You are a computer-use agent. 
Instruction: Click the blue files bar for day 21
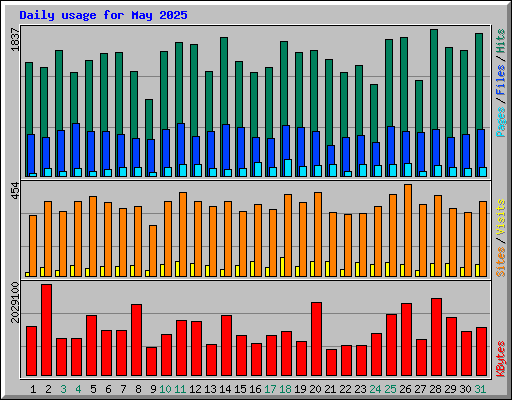[x=331, y=155]
